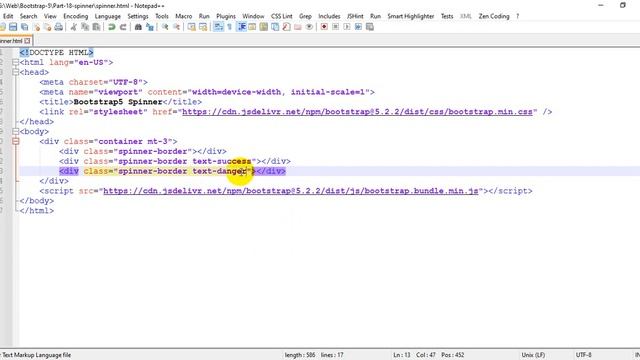The image size is (640, 360).
Task: Click Run Macro Multiple Times icon
Action: [358, 27]
